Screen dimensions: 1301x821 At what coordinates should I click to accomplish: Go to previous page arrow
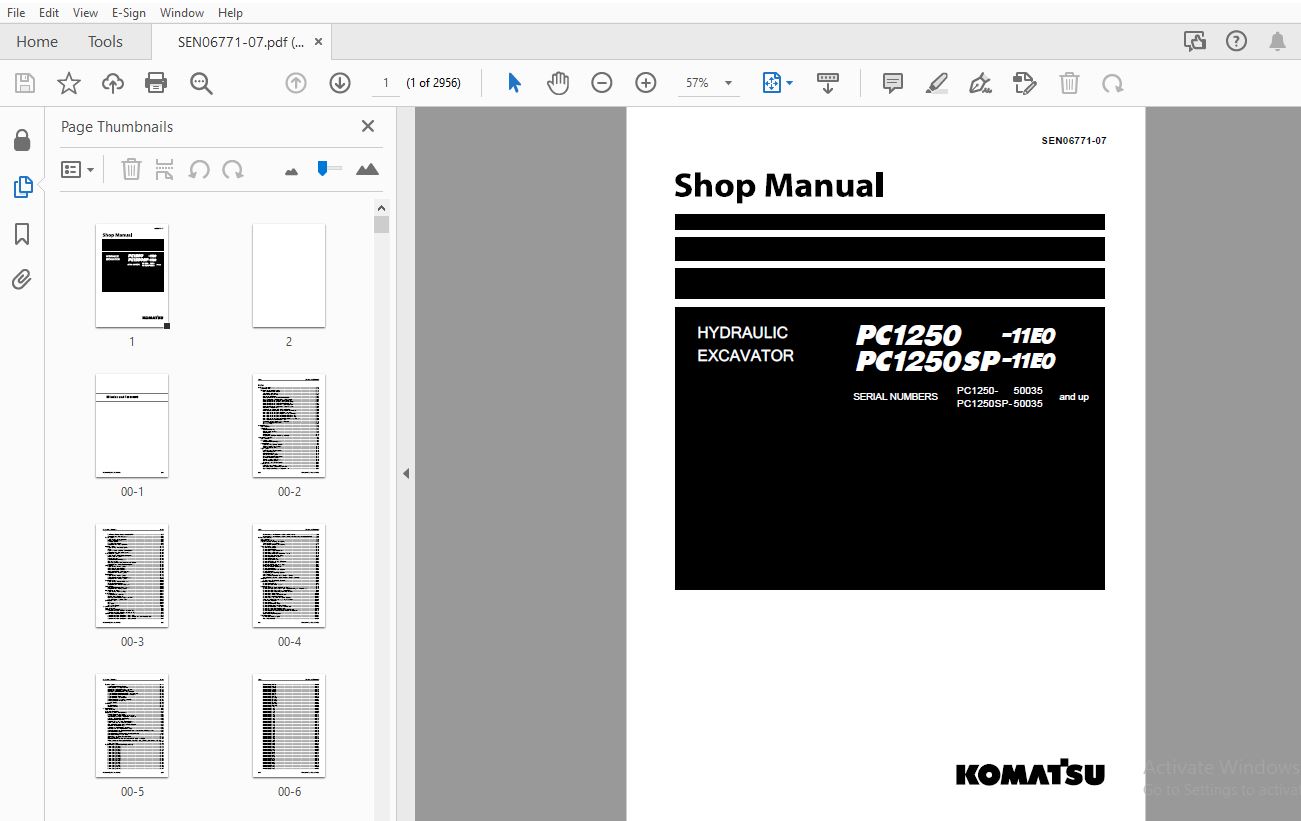point(296,83)
